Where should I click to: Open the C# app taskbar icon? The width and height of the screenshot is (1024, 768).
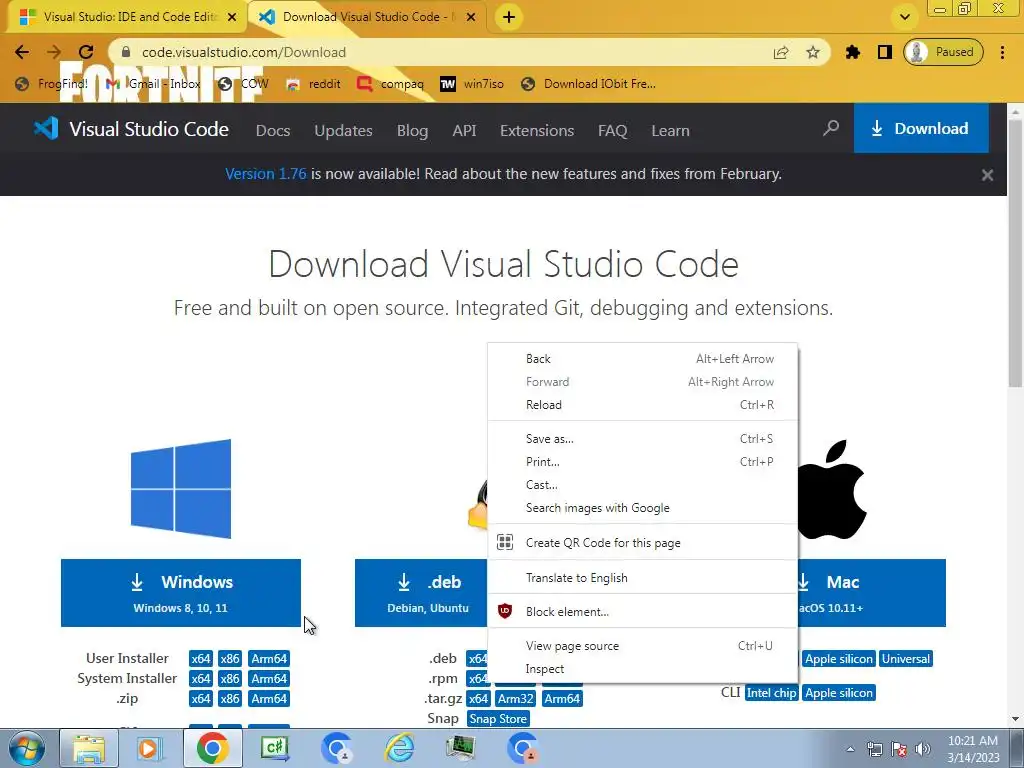274,748
